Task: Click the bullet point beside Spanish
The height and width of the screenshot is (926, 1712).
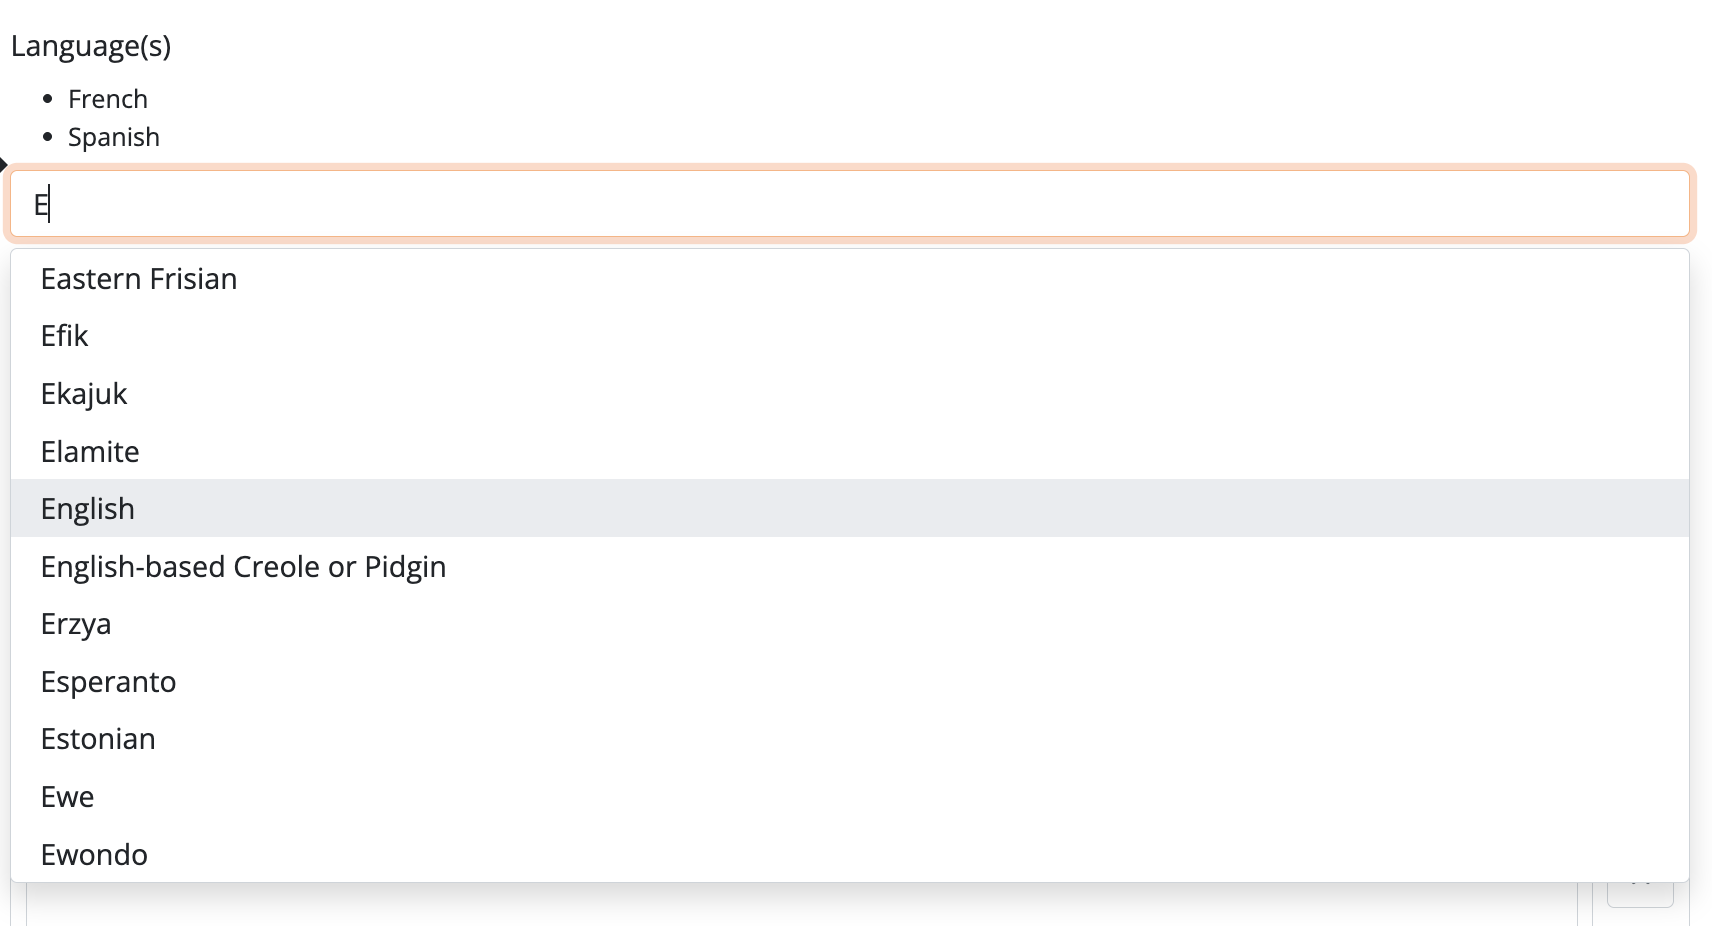Action: point(47,137)
